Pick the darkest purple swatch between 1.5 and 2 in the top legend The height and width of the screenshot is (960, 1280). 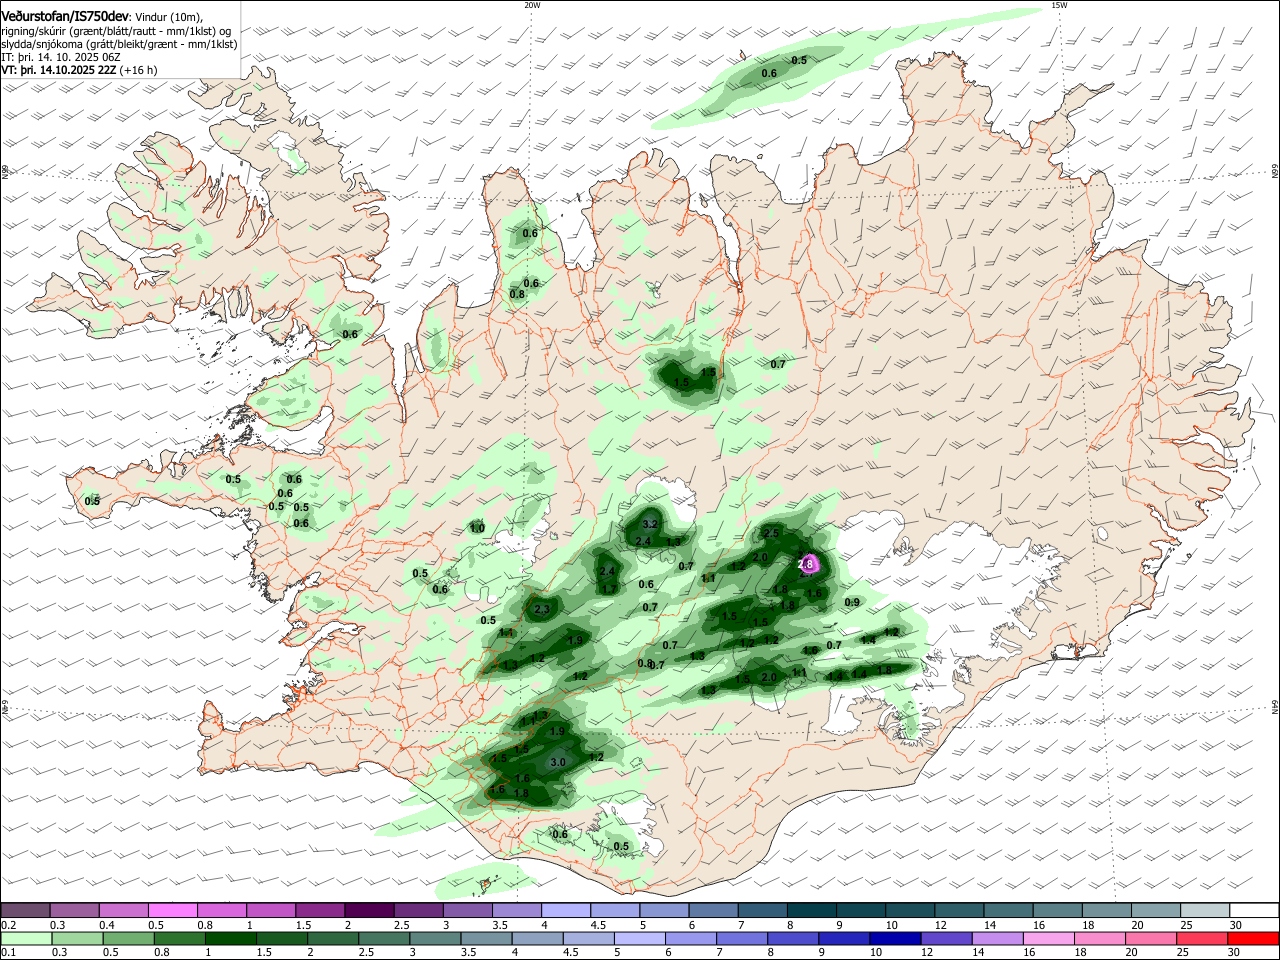pos(367,910)
